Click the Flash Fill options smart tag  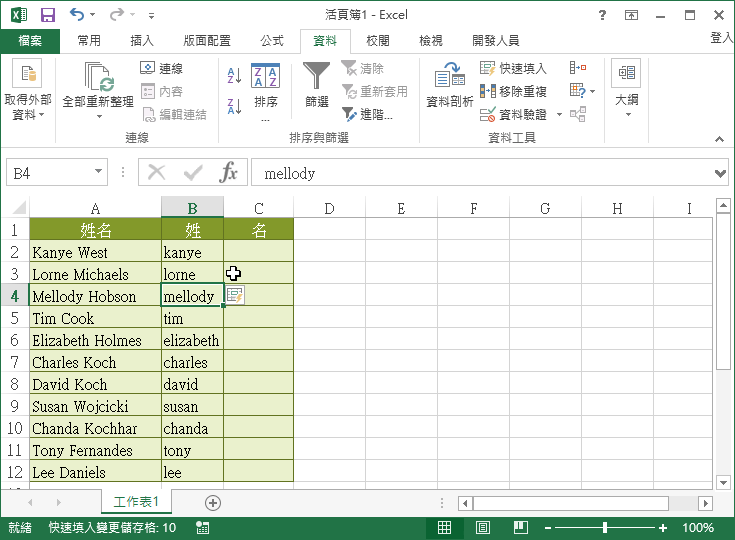(x=235, y=295)
